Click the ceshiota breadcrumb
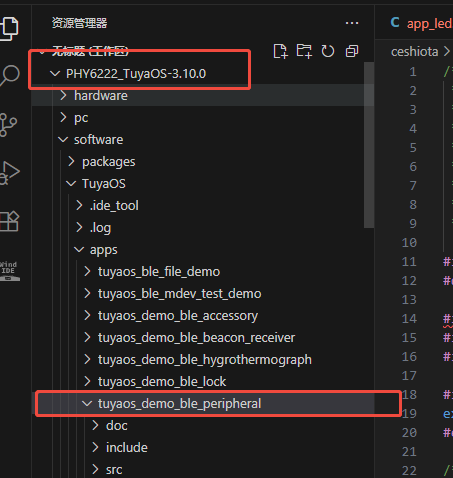Viewport: 453px width, 478px height. click(414, 52)
